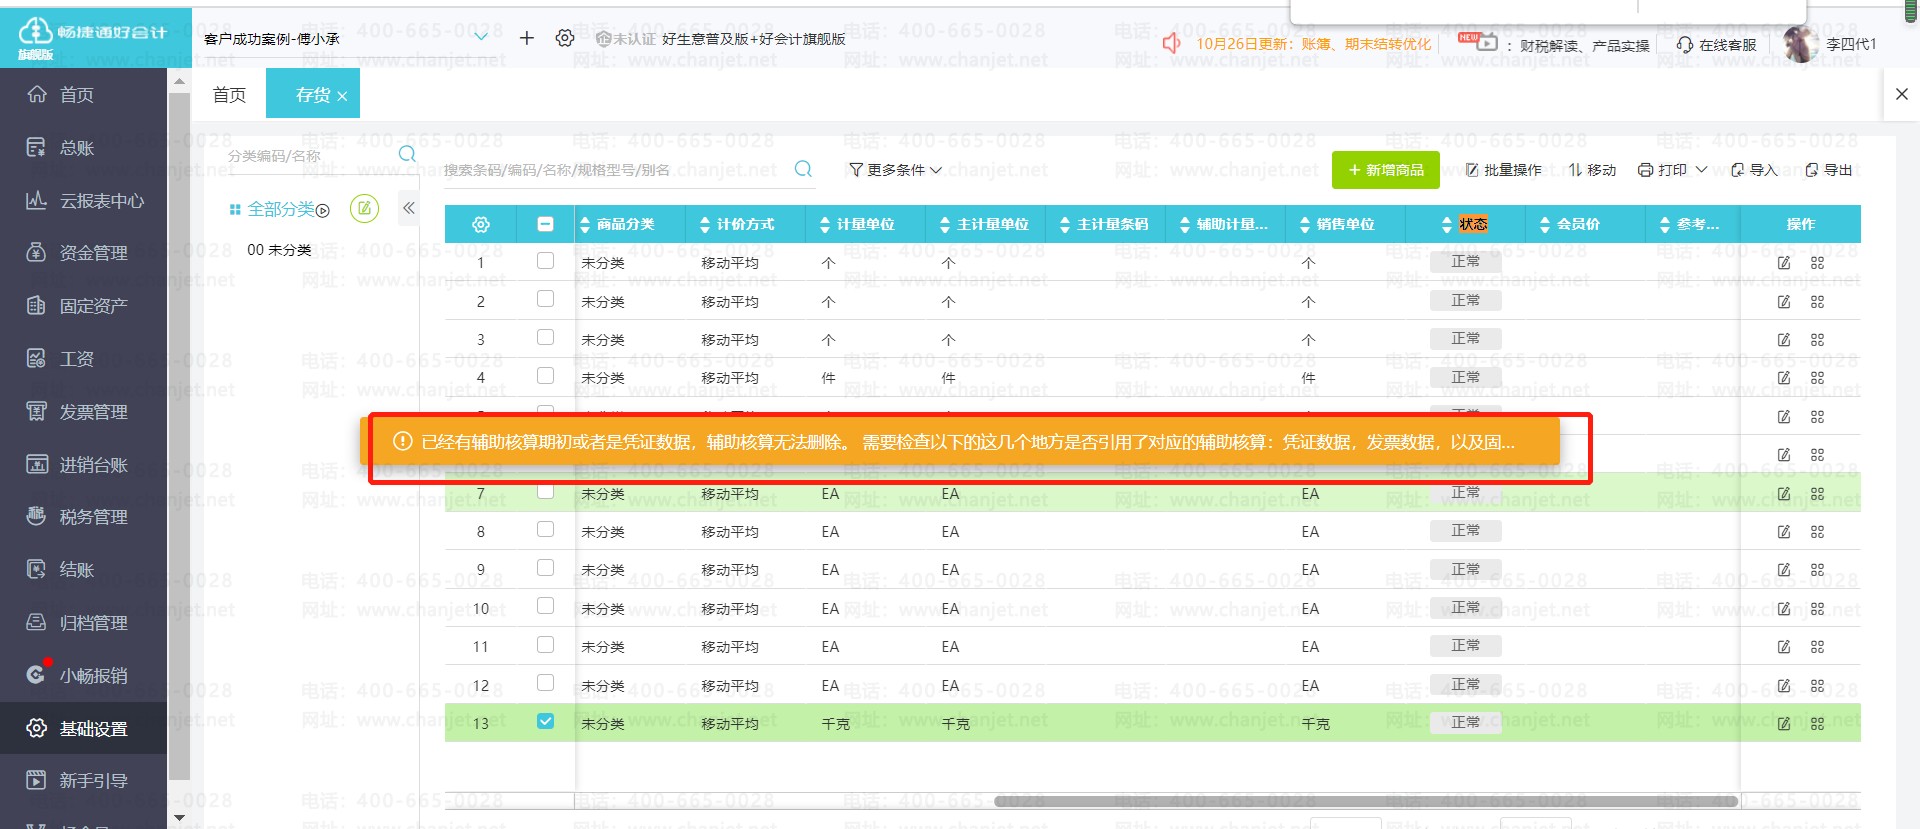Click the item search magnifier icon
This screenshot has height=829, width=1920.
[x=803, y=169]
